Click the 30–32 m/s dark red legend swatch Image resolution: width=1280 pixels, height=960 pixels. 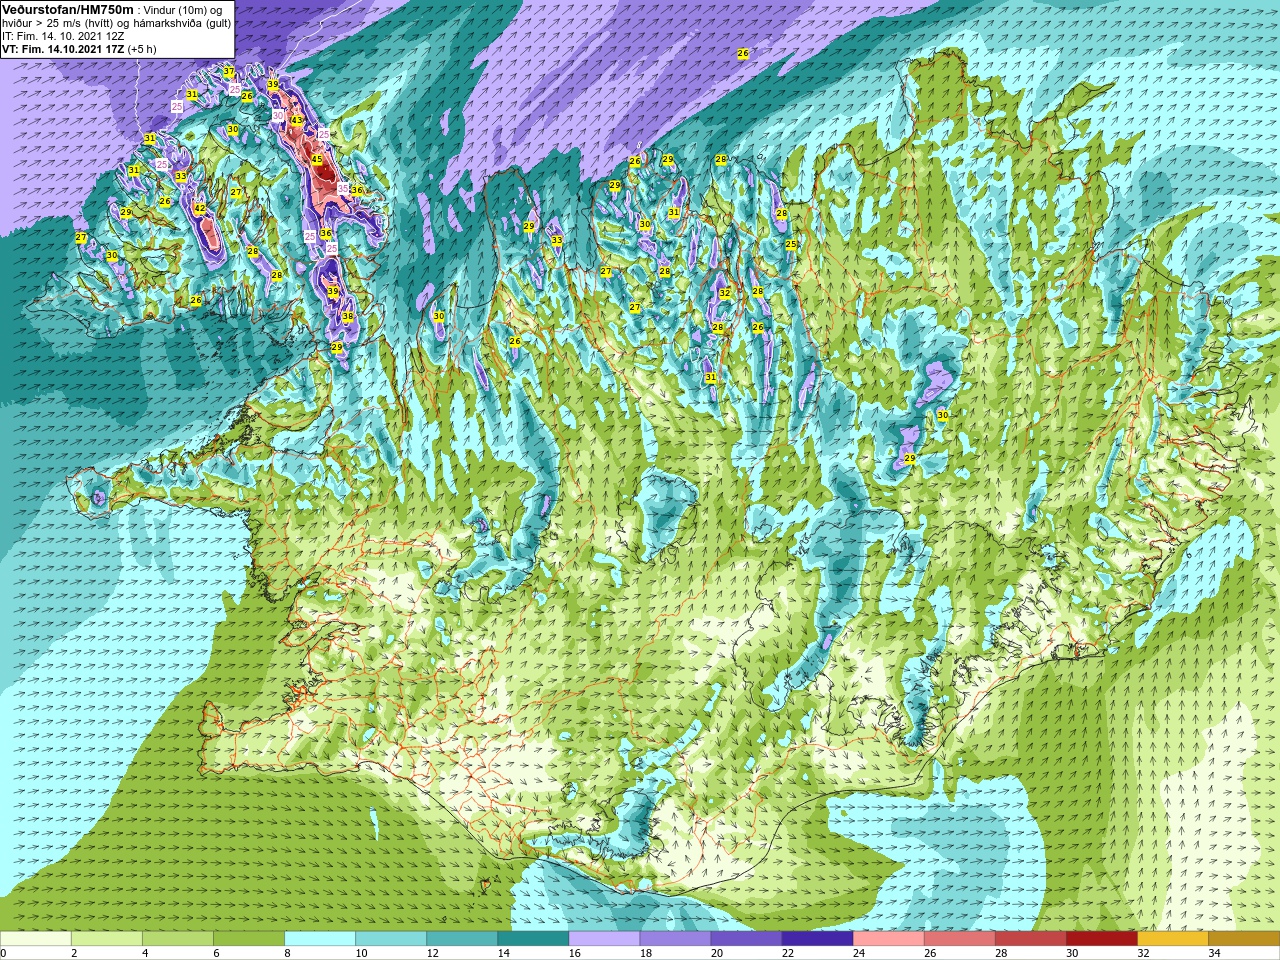click(x=1101, y=939)
